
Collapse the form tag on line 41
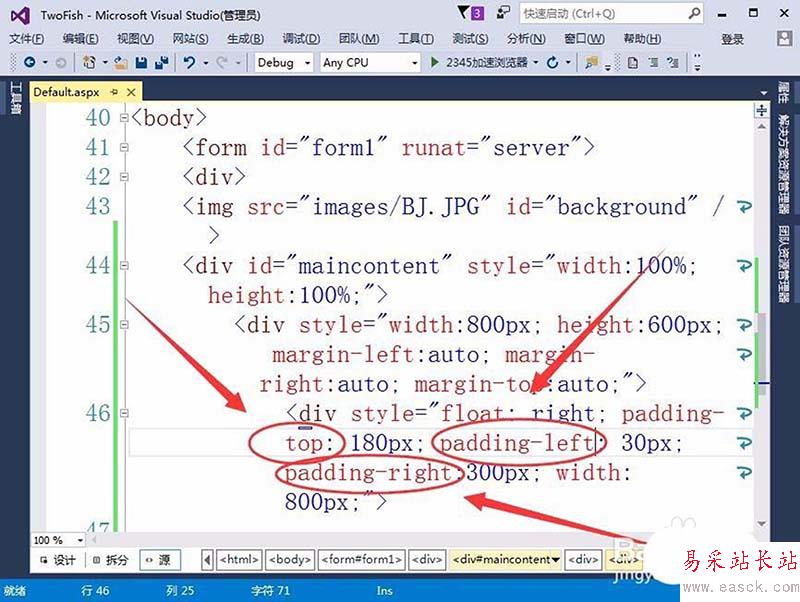(123, 147)
